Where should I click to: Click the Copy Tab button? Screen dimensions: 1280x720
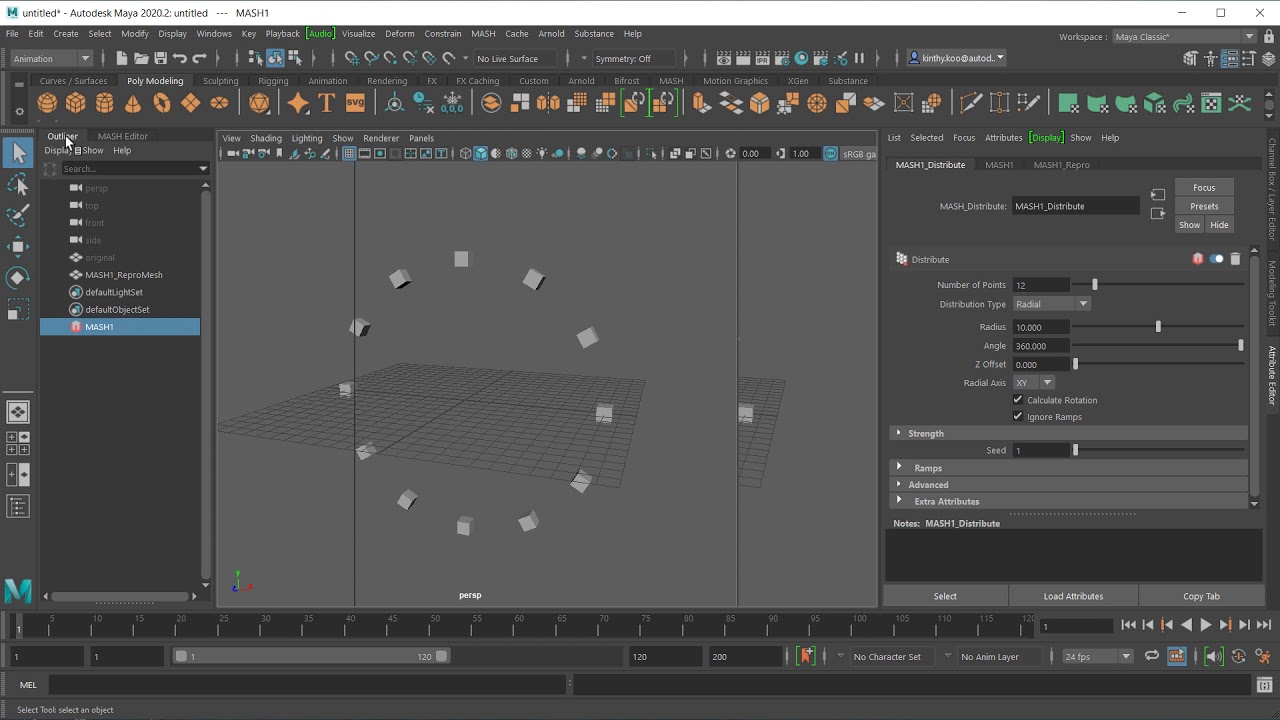click(1201, 596)
